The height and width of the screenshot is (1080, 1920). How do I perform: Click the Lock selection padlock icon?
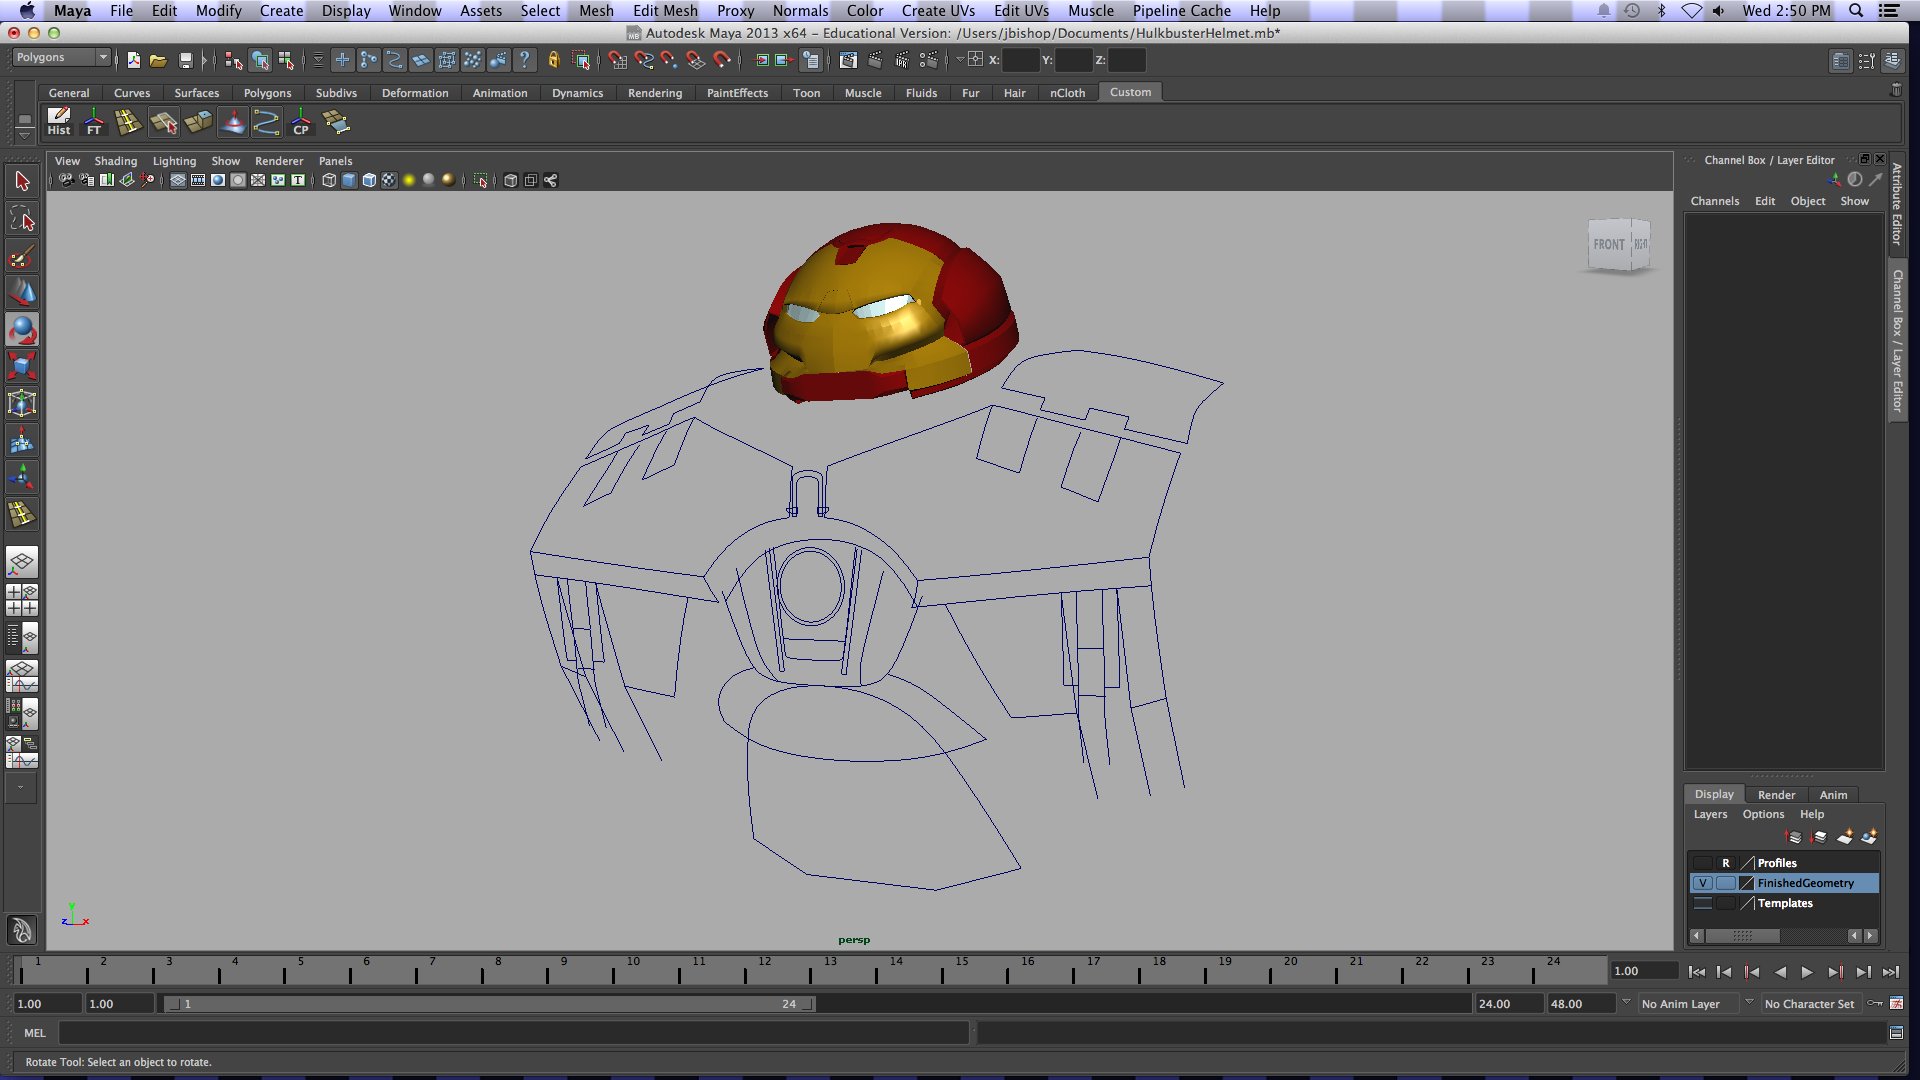point(554,60)
